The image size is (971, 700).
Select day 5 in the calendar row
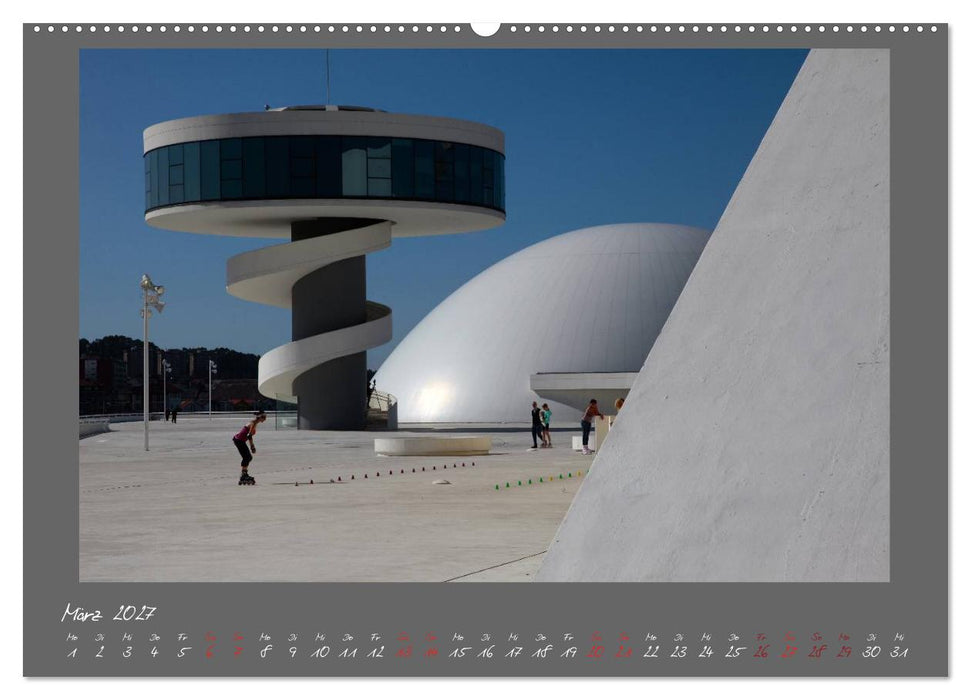[x=182, y=652]
